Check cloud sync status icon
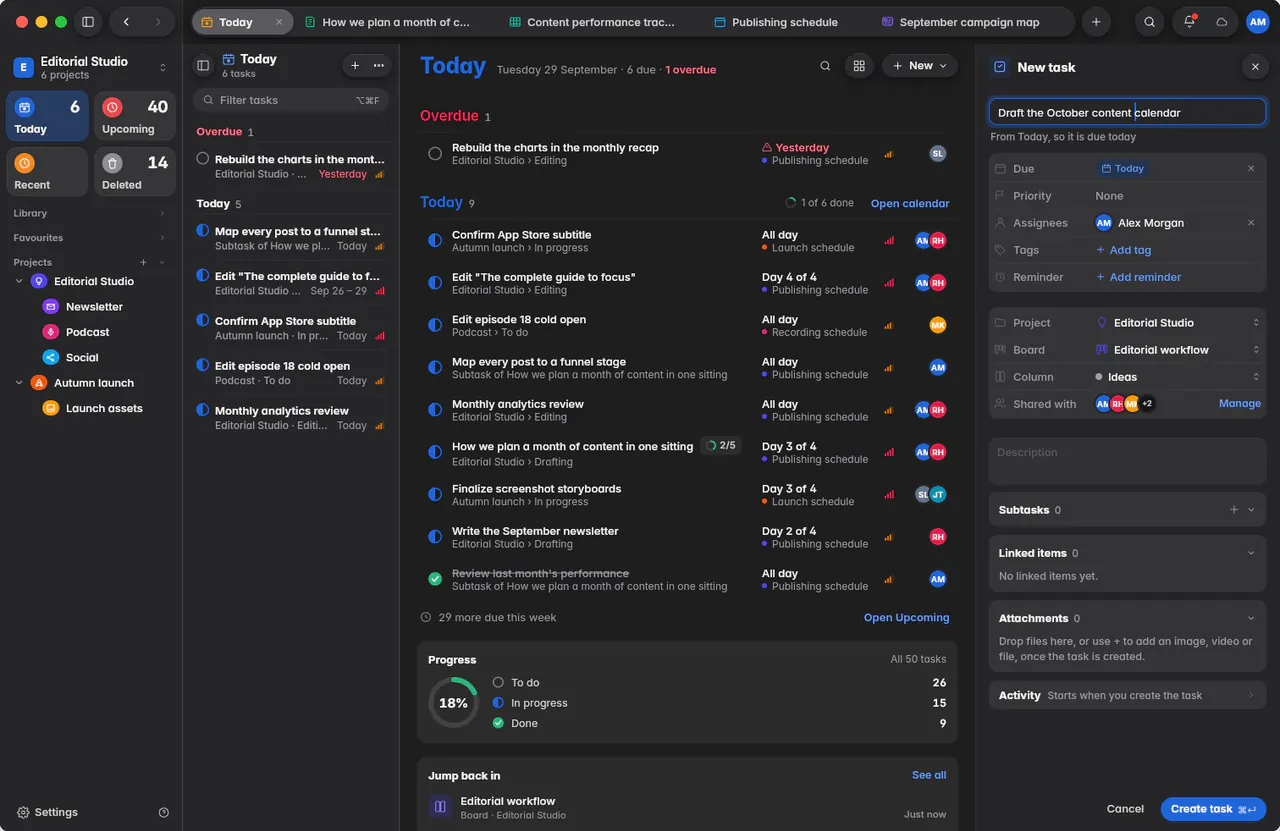The height and width of the screenshot is (831, 1280). coord(1221,22)
